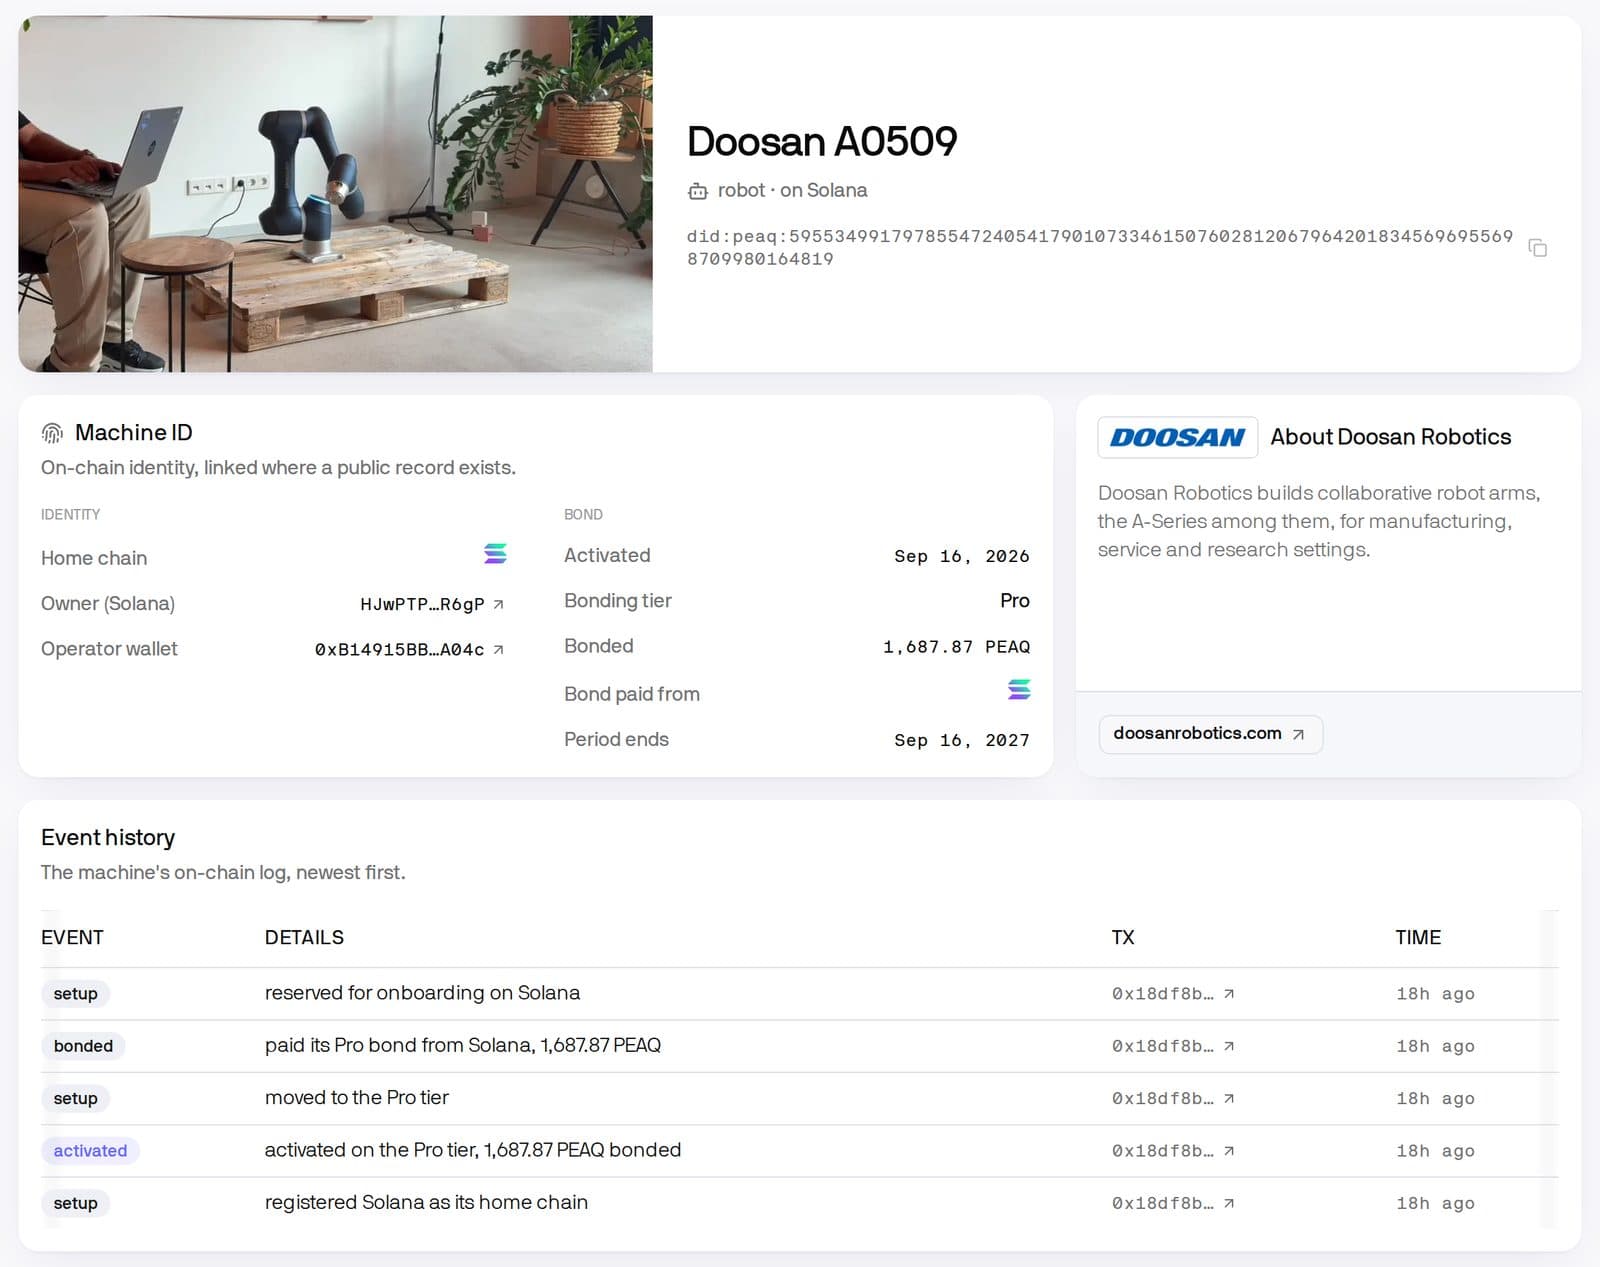Click the 'Pro' bonding tier value
The width and height of the screenshot is (1600, 1267).
point(1014,601)
